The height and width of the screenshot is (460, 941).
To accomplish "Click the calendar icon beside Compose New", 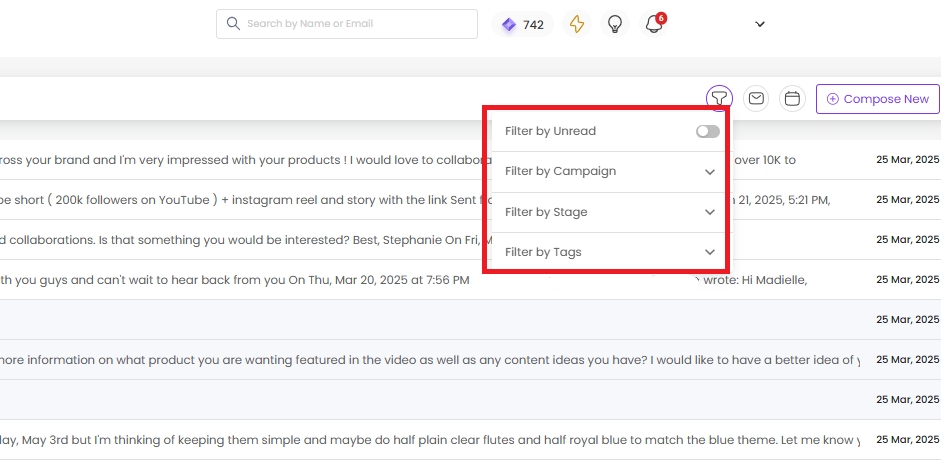I will point(793,98).
